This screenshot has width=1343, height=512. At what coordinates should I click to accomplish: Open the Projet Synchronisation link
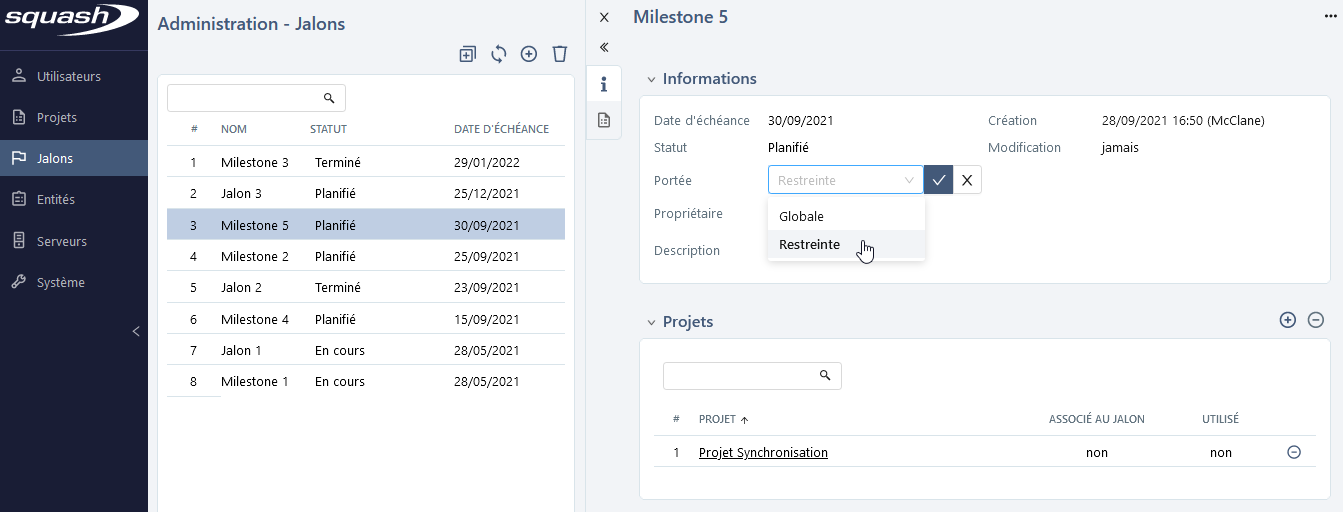point(763,453)
